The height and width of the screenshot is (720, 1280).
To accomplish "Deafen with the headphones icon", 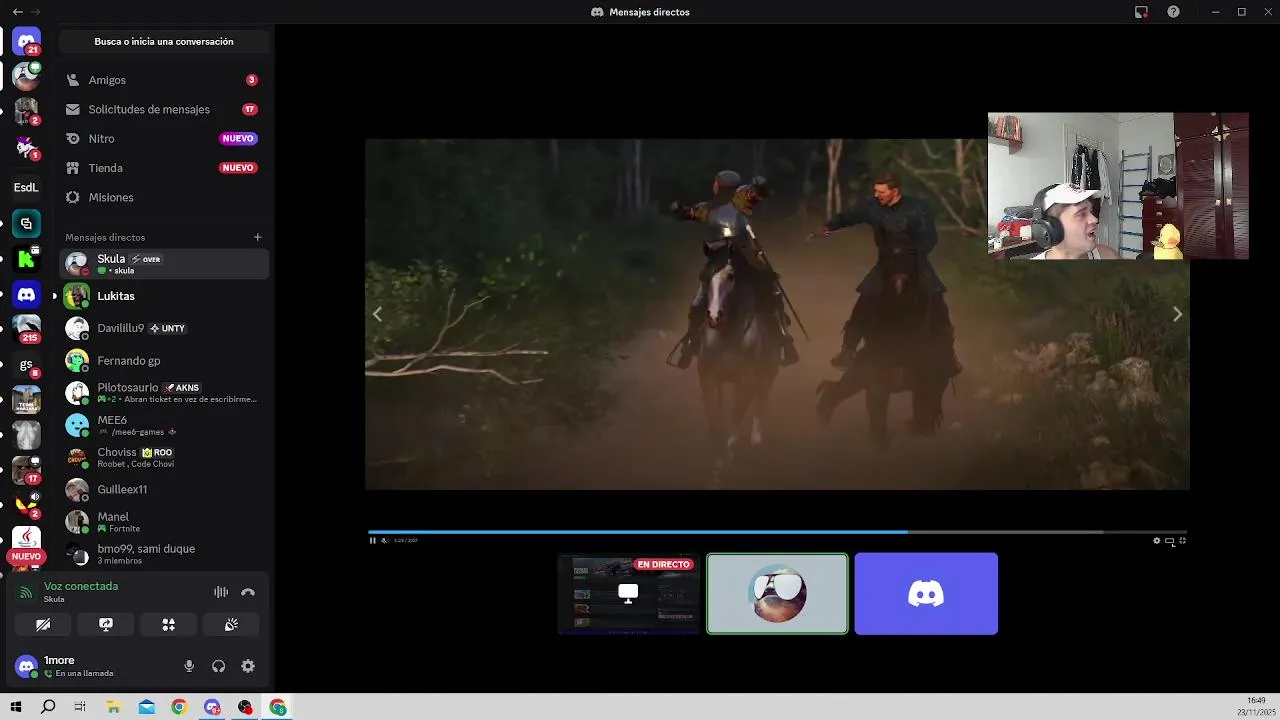I will [x=218, y=666].
